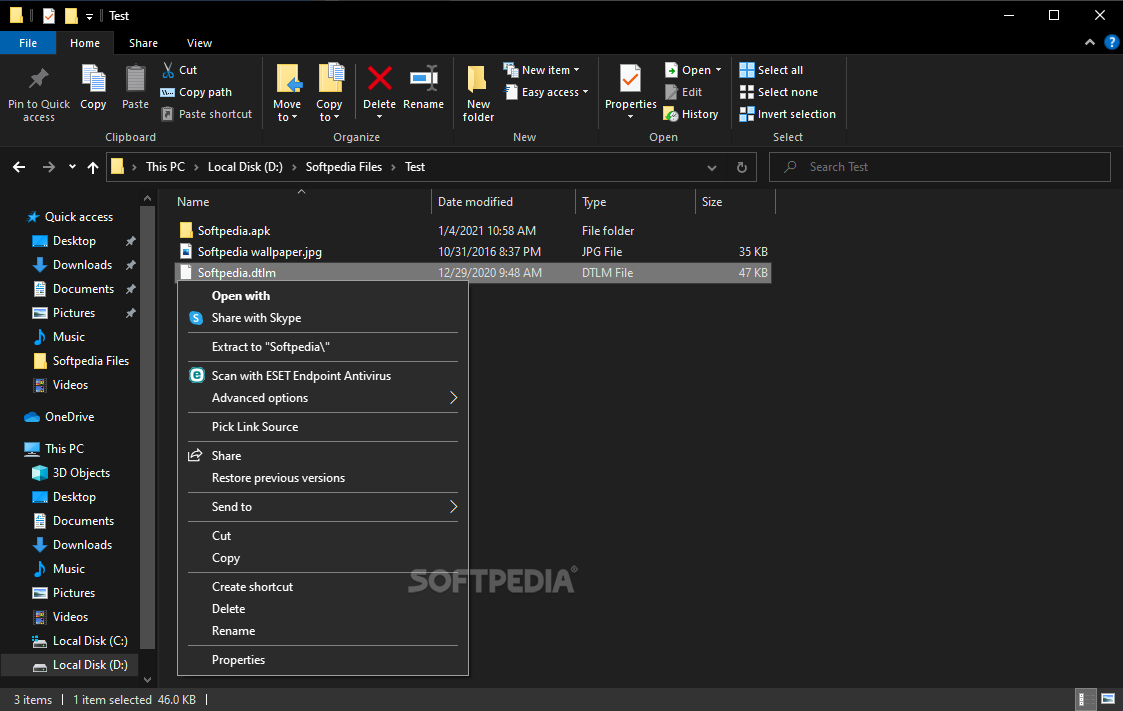Expand the Send to submenu
This screenshot has height=711, width=1123.
point(453,506)
